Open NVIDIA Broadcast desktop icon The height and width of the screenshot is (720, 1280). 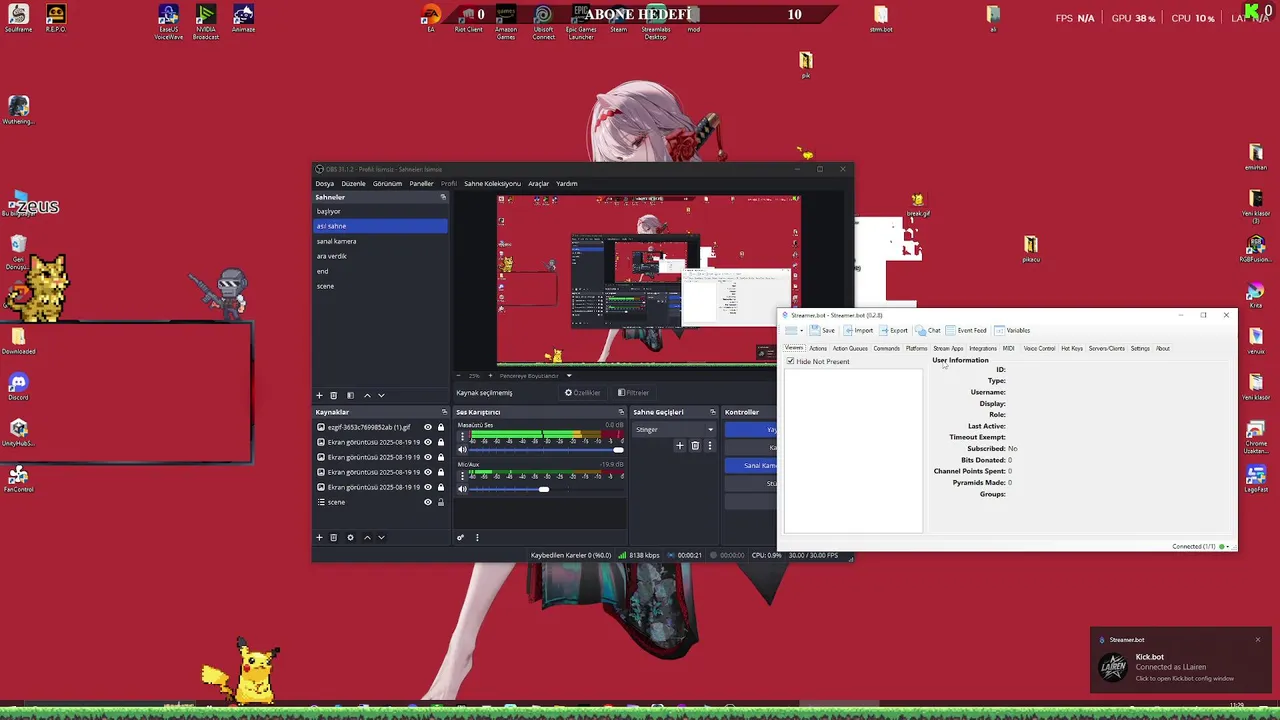pos(206,20)
